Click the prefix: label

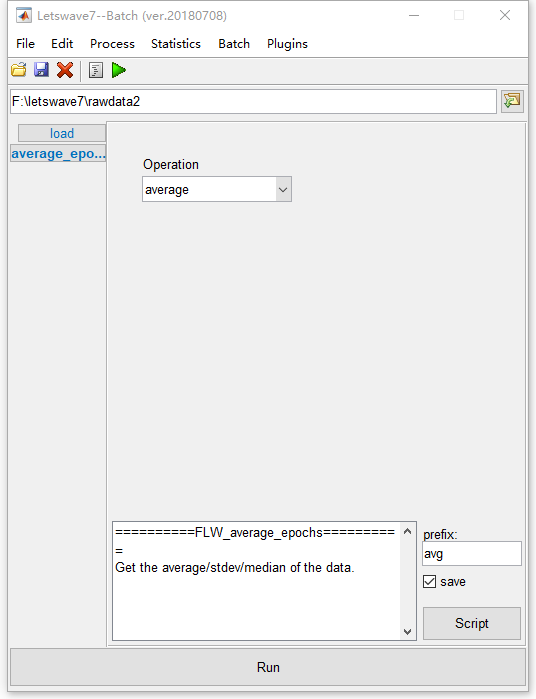click(440, 535)
